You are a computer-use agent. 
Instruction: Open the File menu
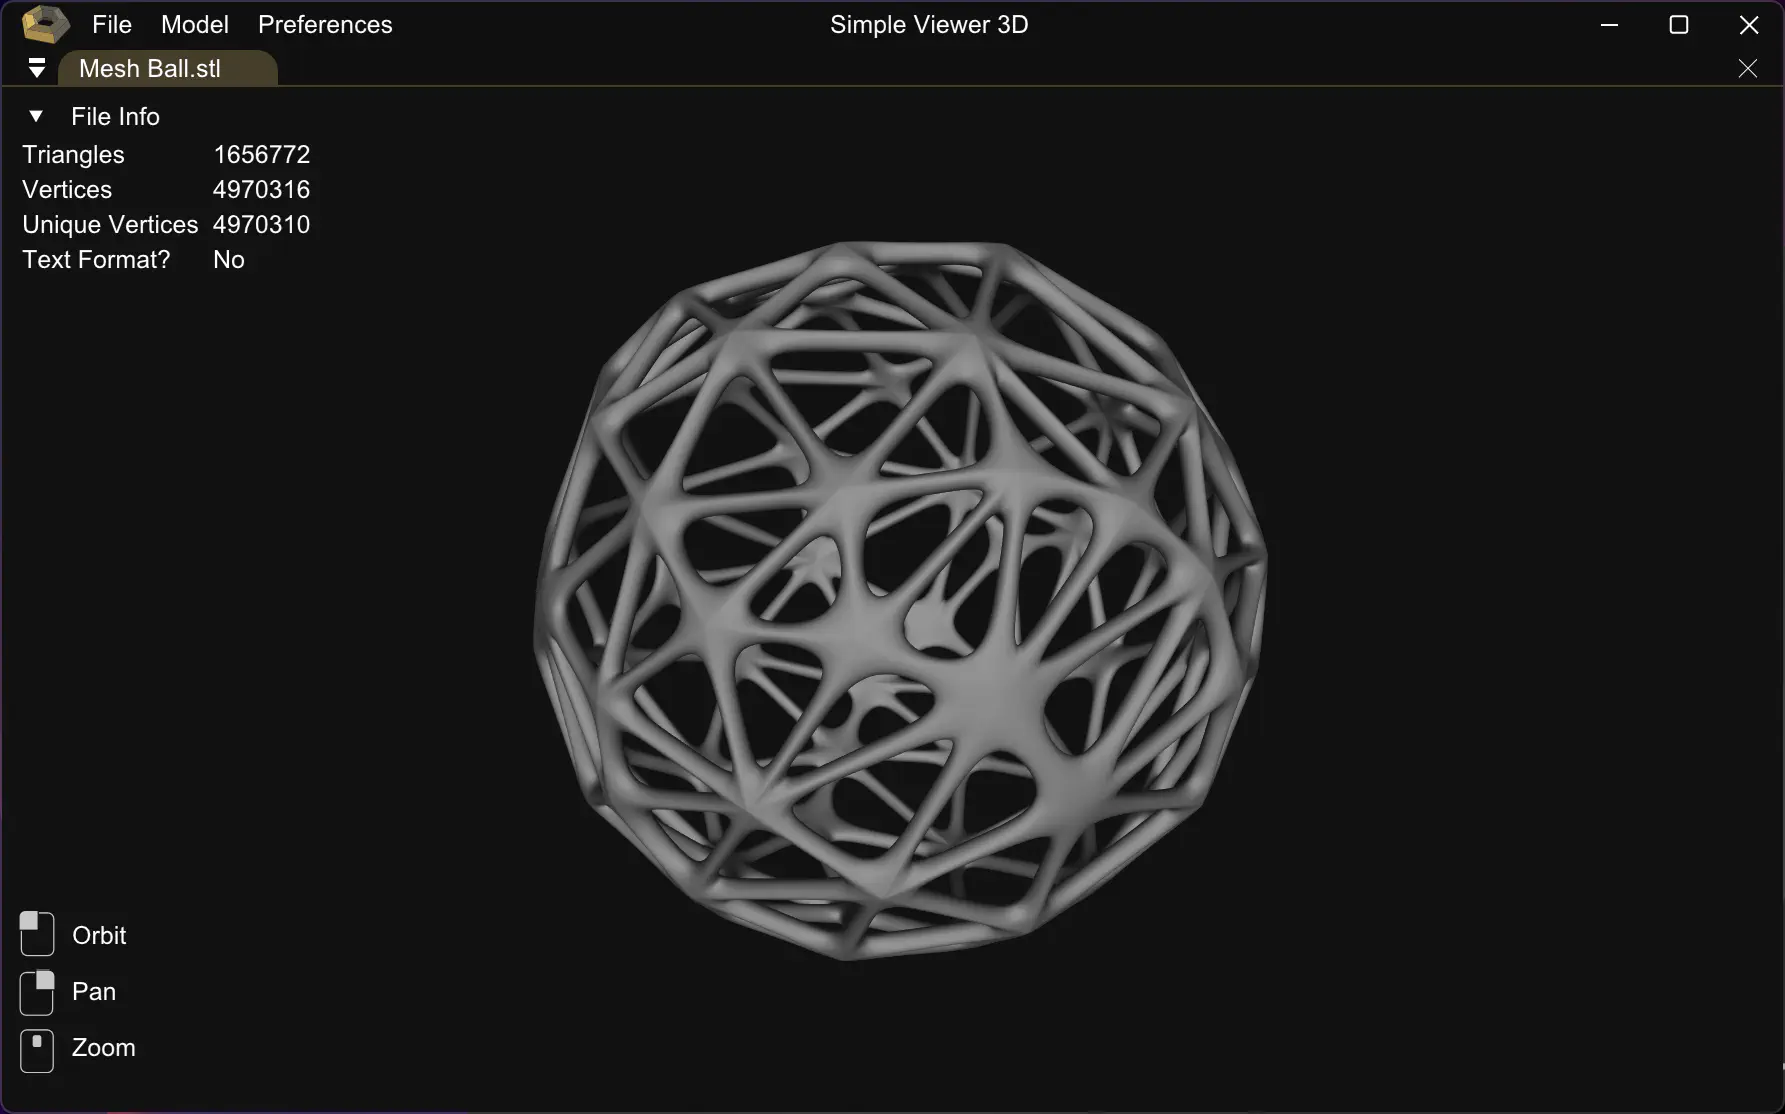pos(111,24)
